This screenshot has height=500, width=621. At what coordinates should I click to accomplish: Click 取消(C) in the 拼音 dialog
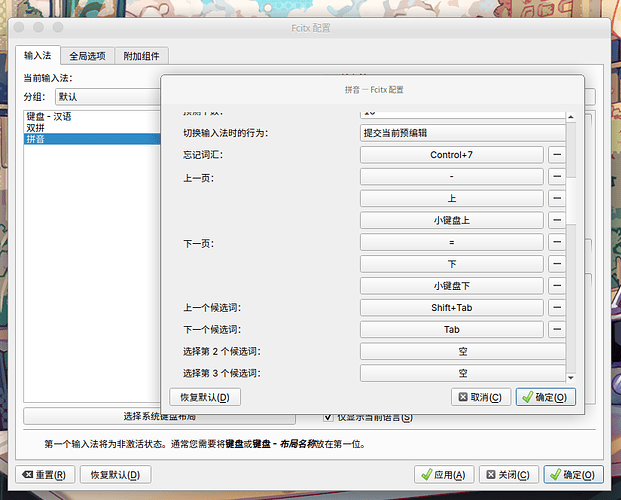coord(481,397)
